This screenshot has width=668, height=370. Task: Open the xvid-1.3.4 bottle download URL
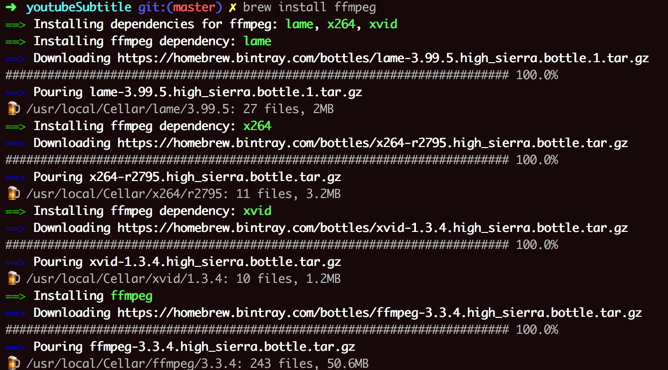click(372, 228)
